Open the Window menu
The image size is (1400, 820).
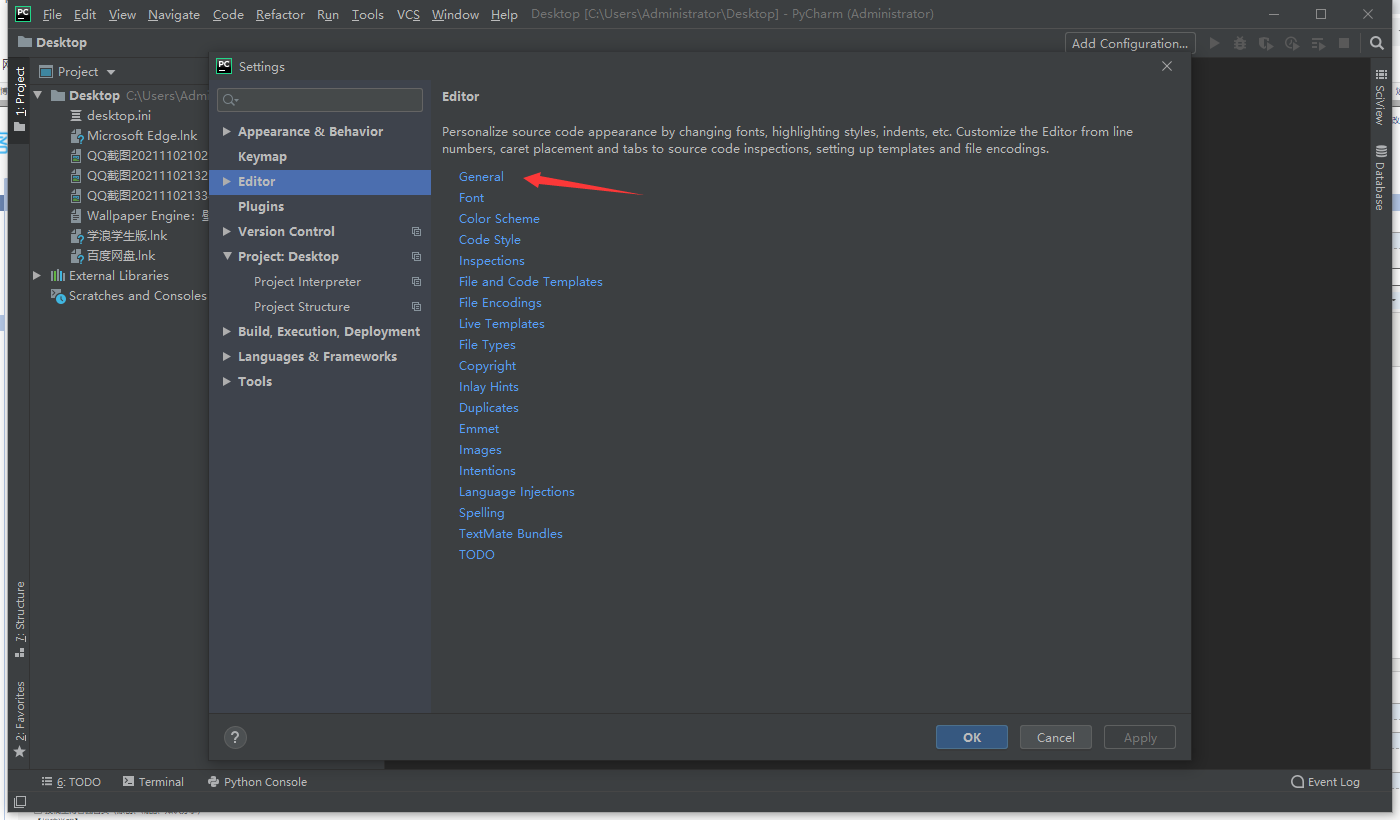point(455,14)
